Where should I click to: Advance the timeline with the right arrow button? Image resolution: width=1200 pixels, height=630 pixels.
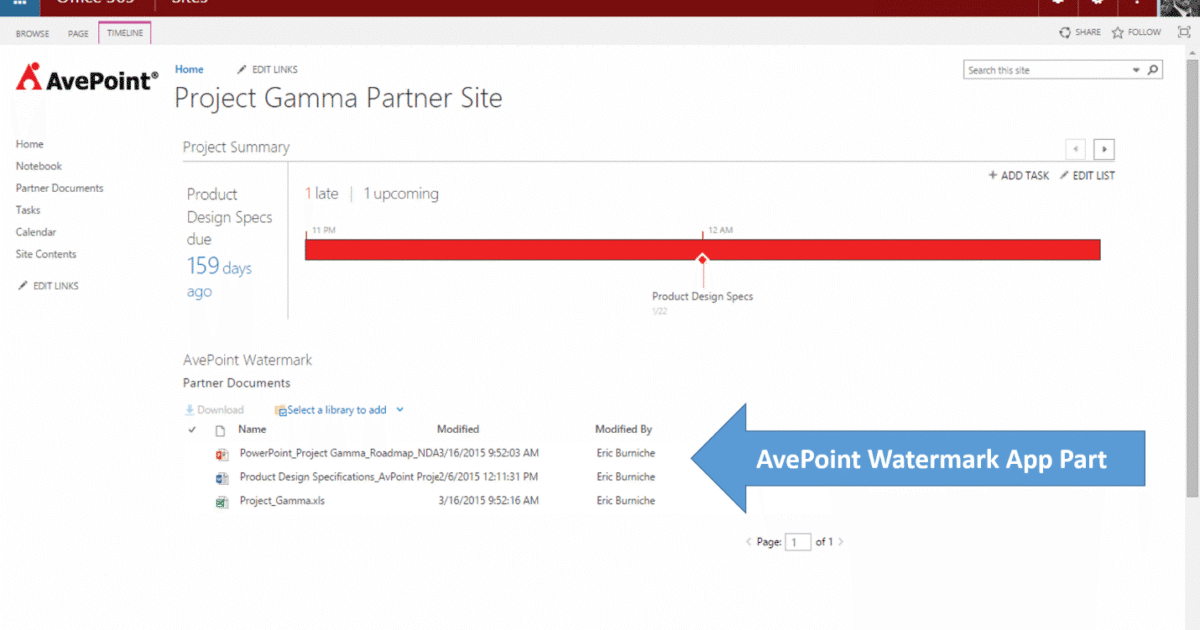(x=1103, y=148)
